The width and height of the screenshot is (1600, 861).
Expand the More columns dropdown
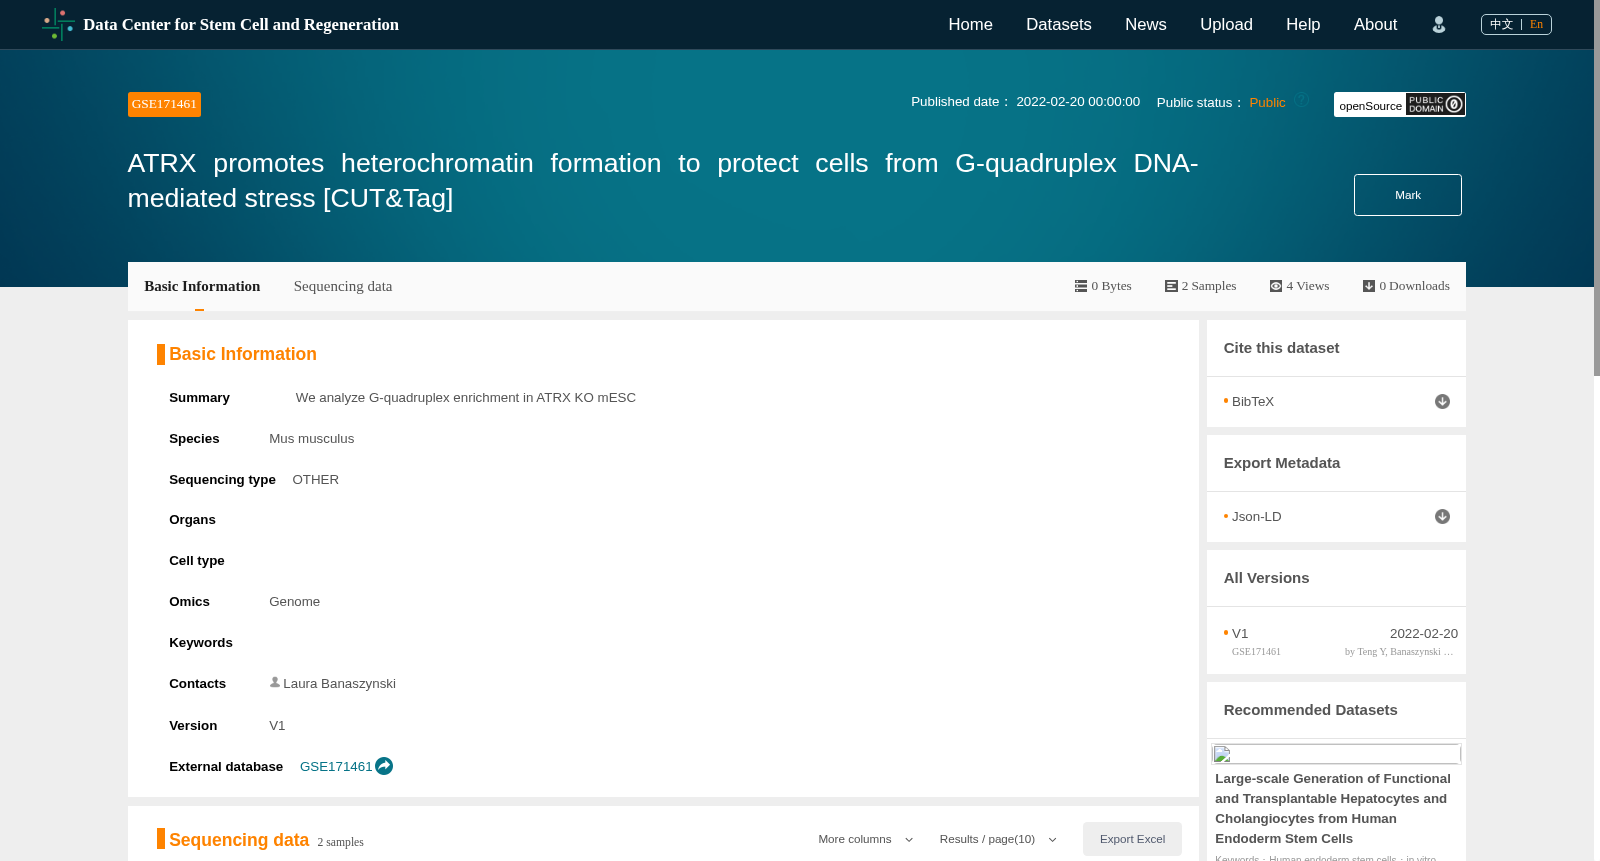pyautogui.click(x=866, y=840)
